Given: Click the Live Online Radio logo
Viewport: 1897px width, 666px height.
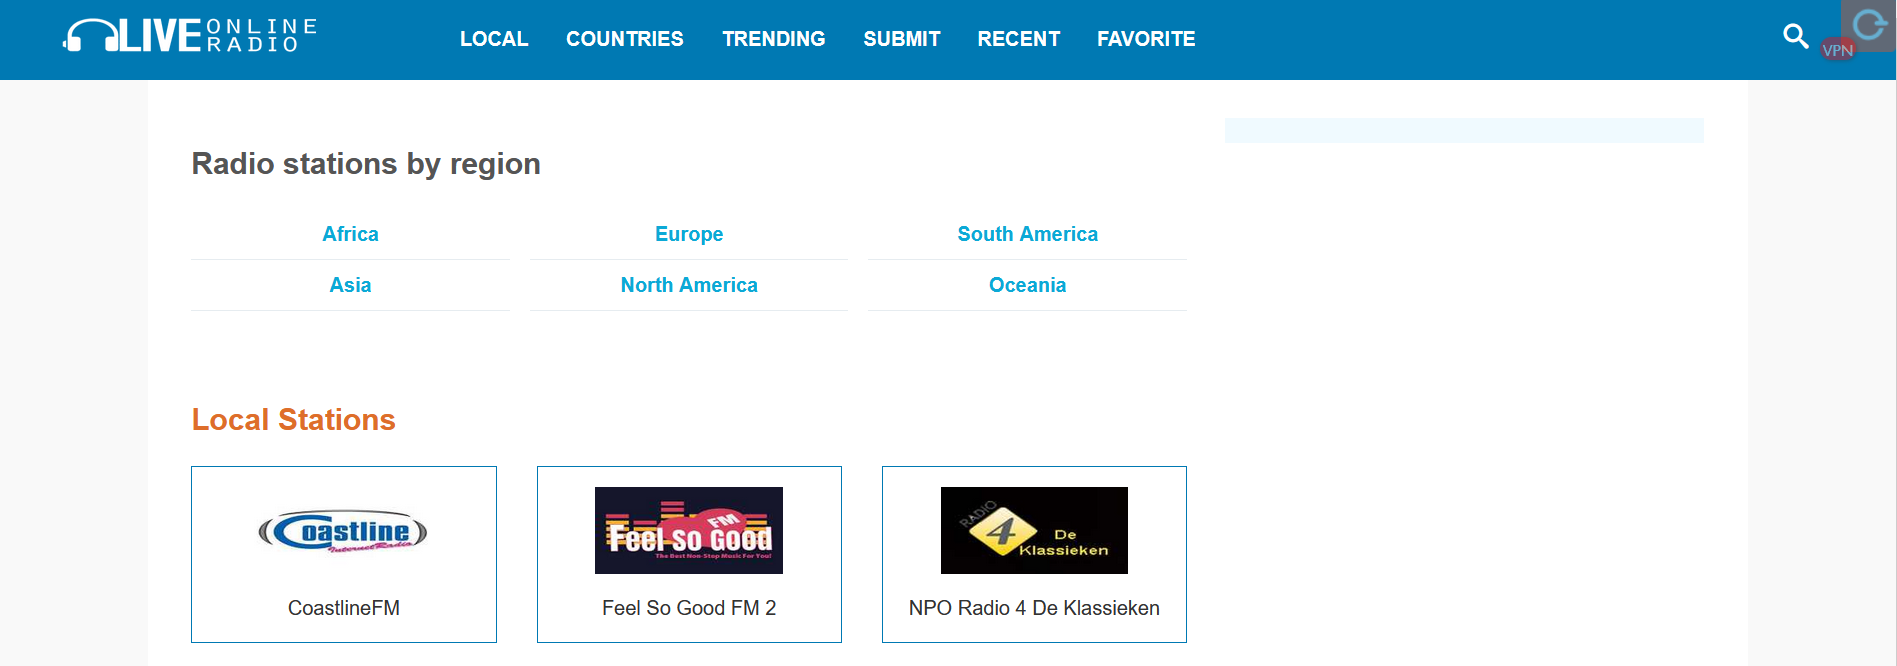Looking at the screenshot, I should pos(190,36).
